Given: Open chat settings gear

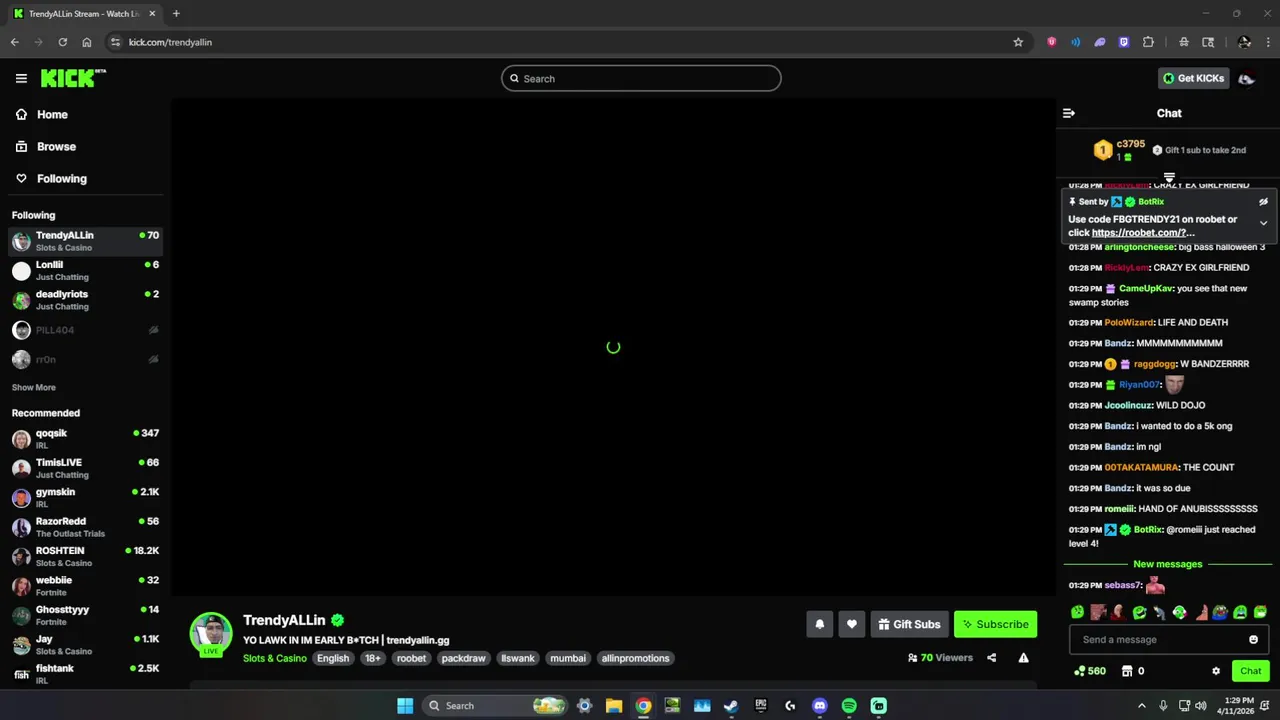Looking at the screenshot, I should [x=1216, y=671].
